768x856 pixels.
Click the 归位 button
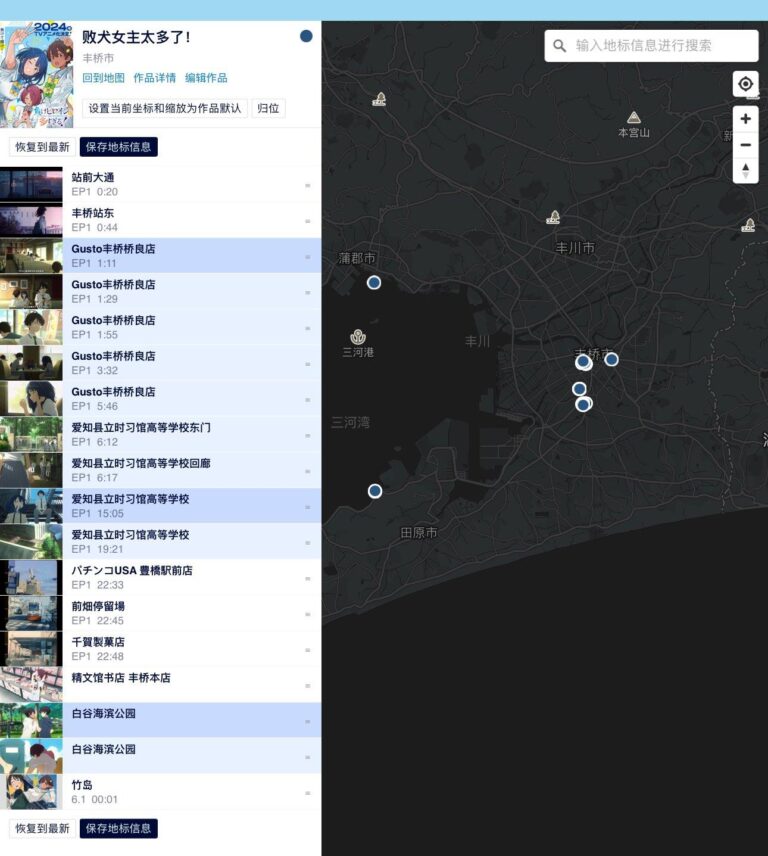(268, 108)
